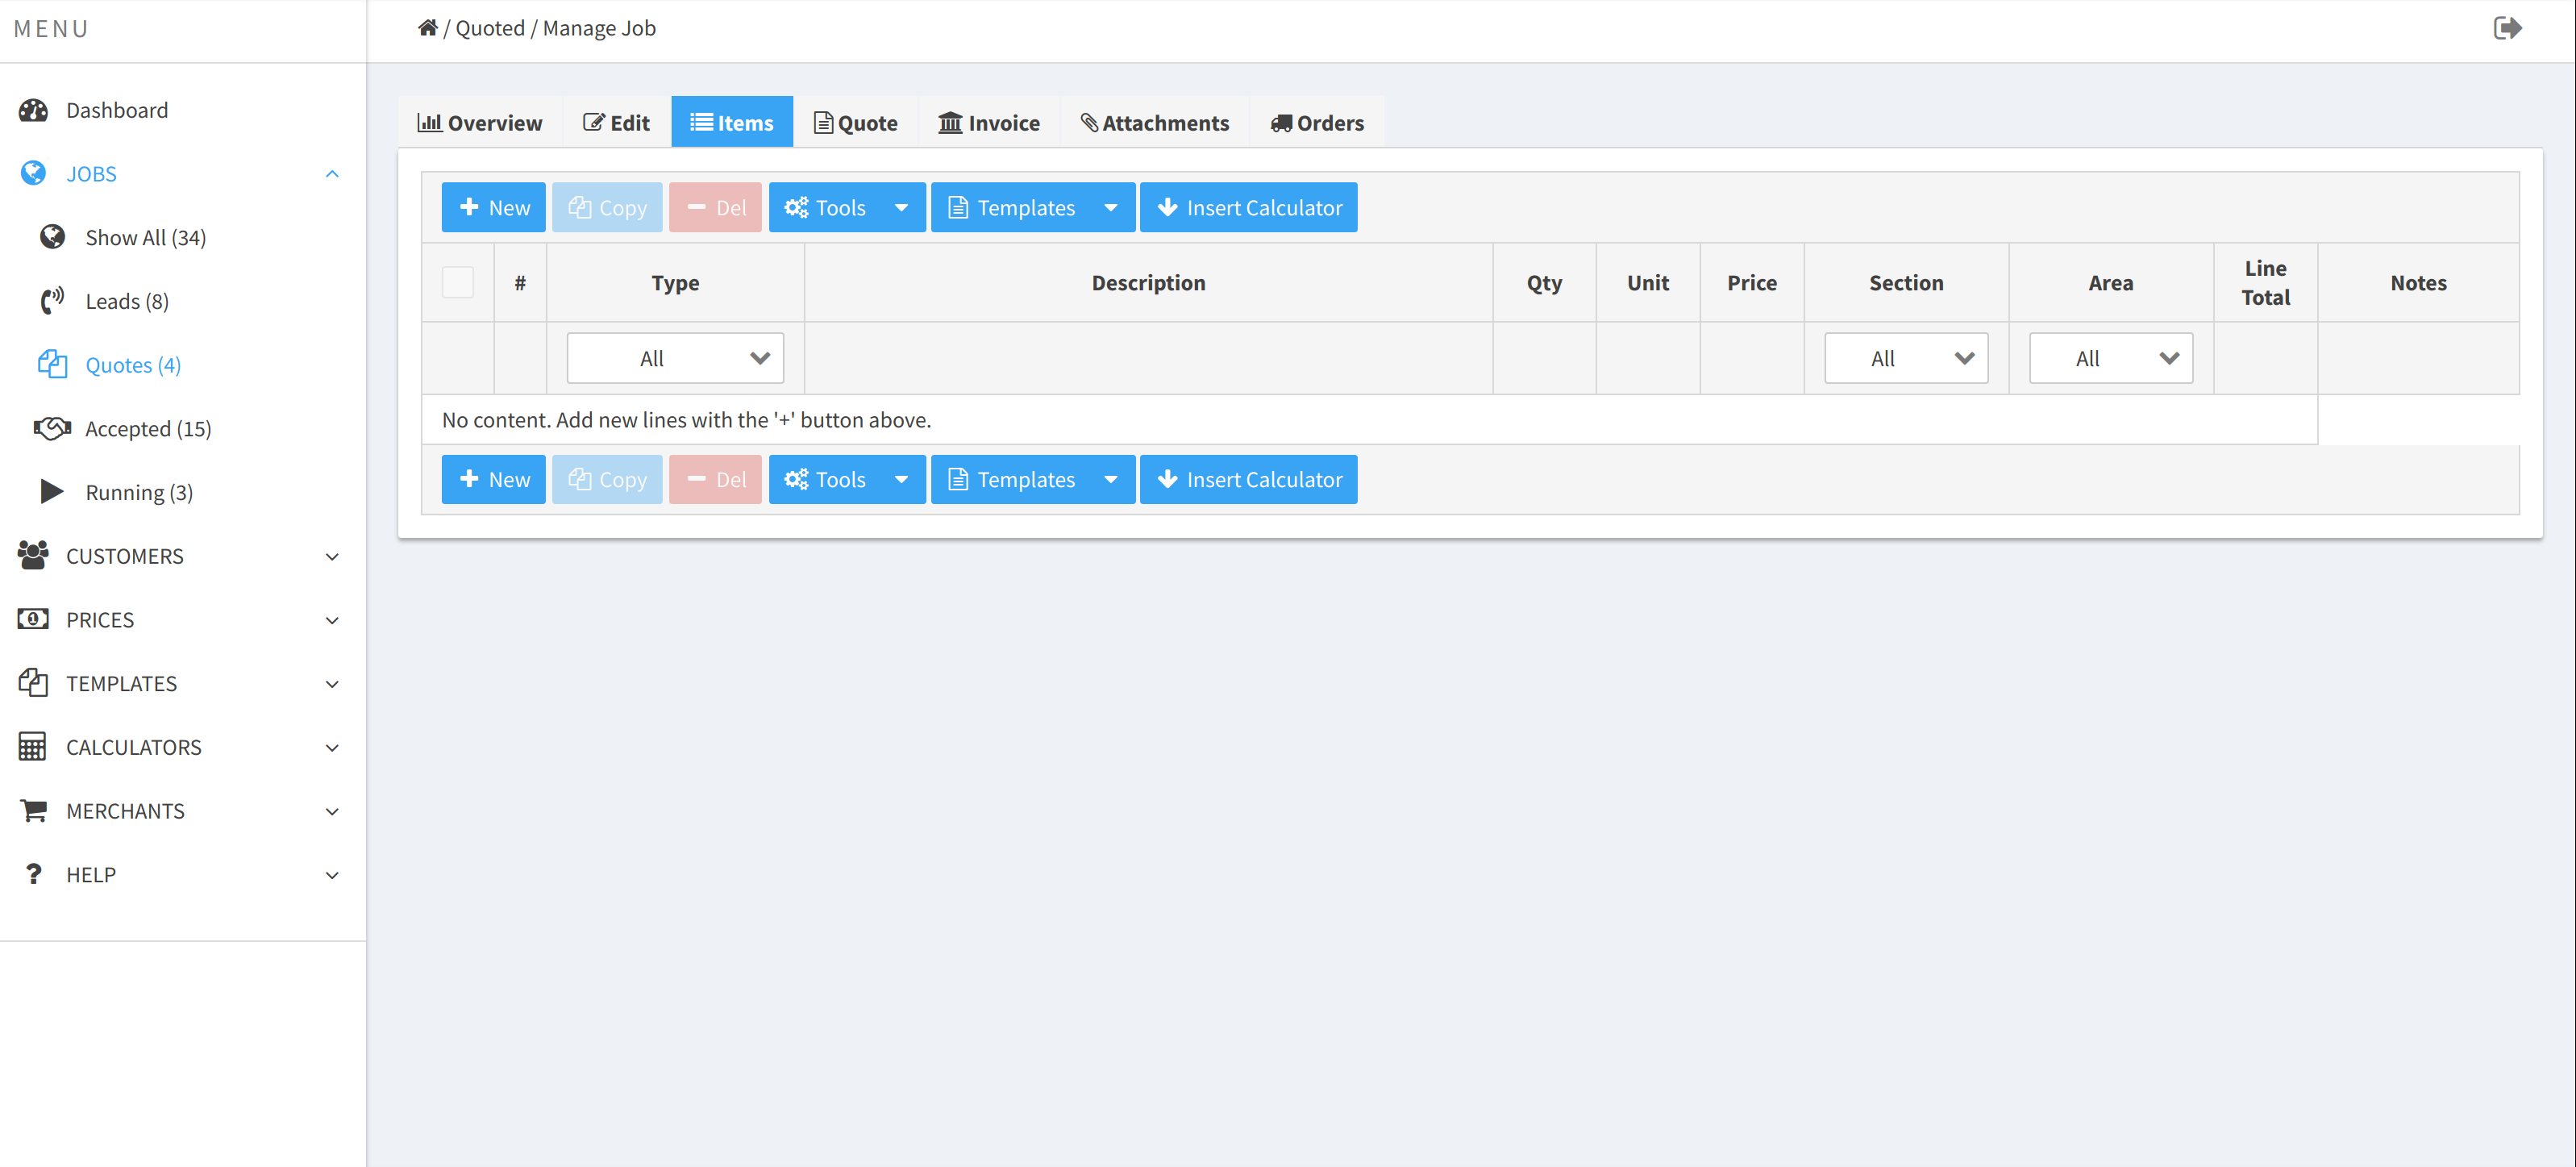Open Show All (34) jobs
2576x1167 pixels.
pos(145,238)
